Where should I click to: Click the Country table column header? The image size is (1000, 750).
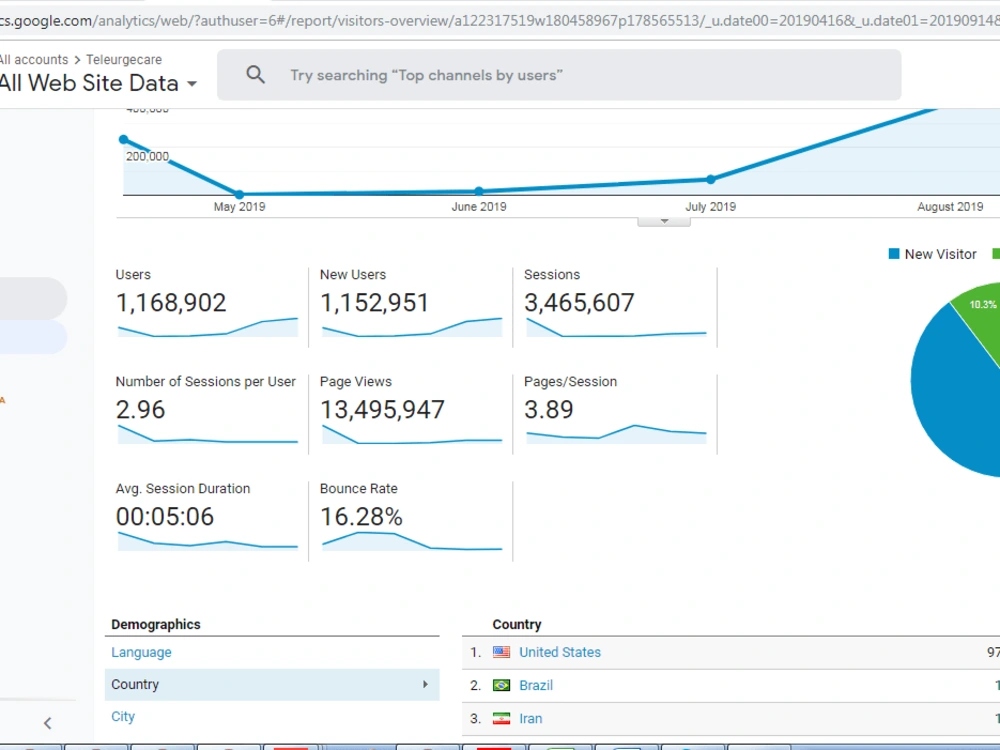click(x=517, y=624)
